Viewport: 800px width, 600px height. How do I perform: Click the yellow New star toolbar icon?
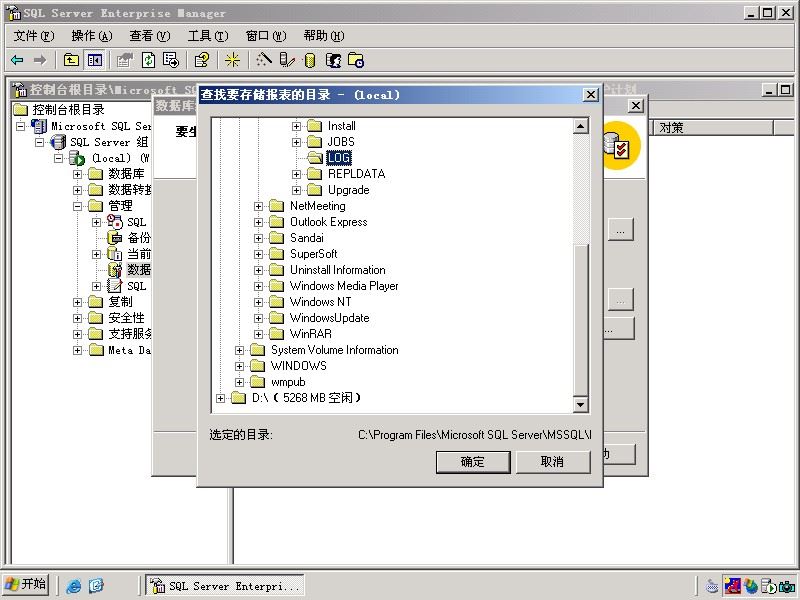coord(233,60)
